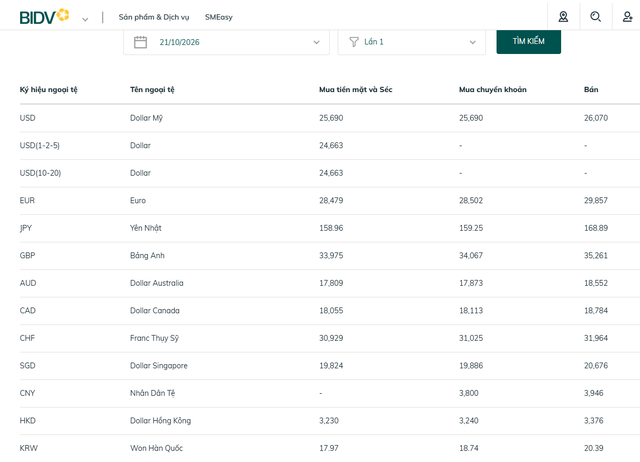This screenshot has width=640, height=462.
Task: Click the Mua chuyển khoản column header
Action: pyautogui.click(x=493, y=89)
